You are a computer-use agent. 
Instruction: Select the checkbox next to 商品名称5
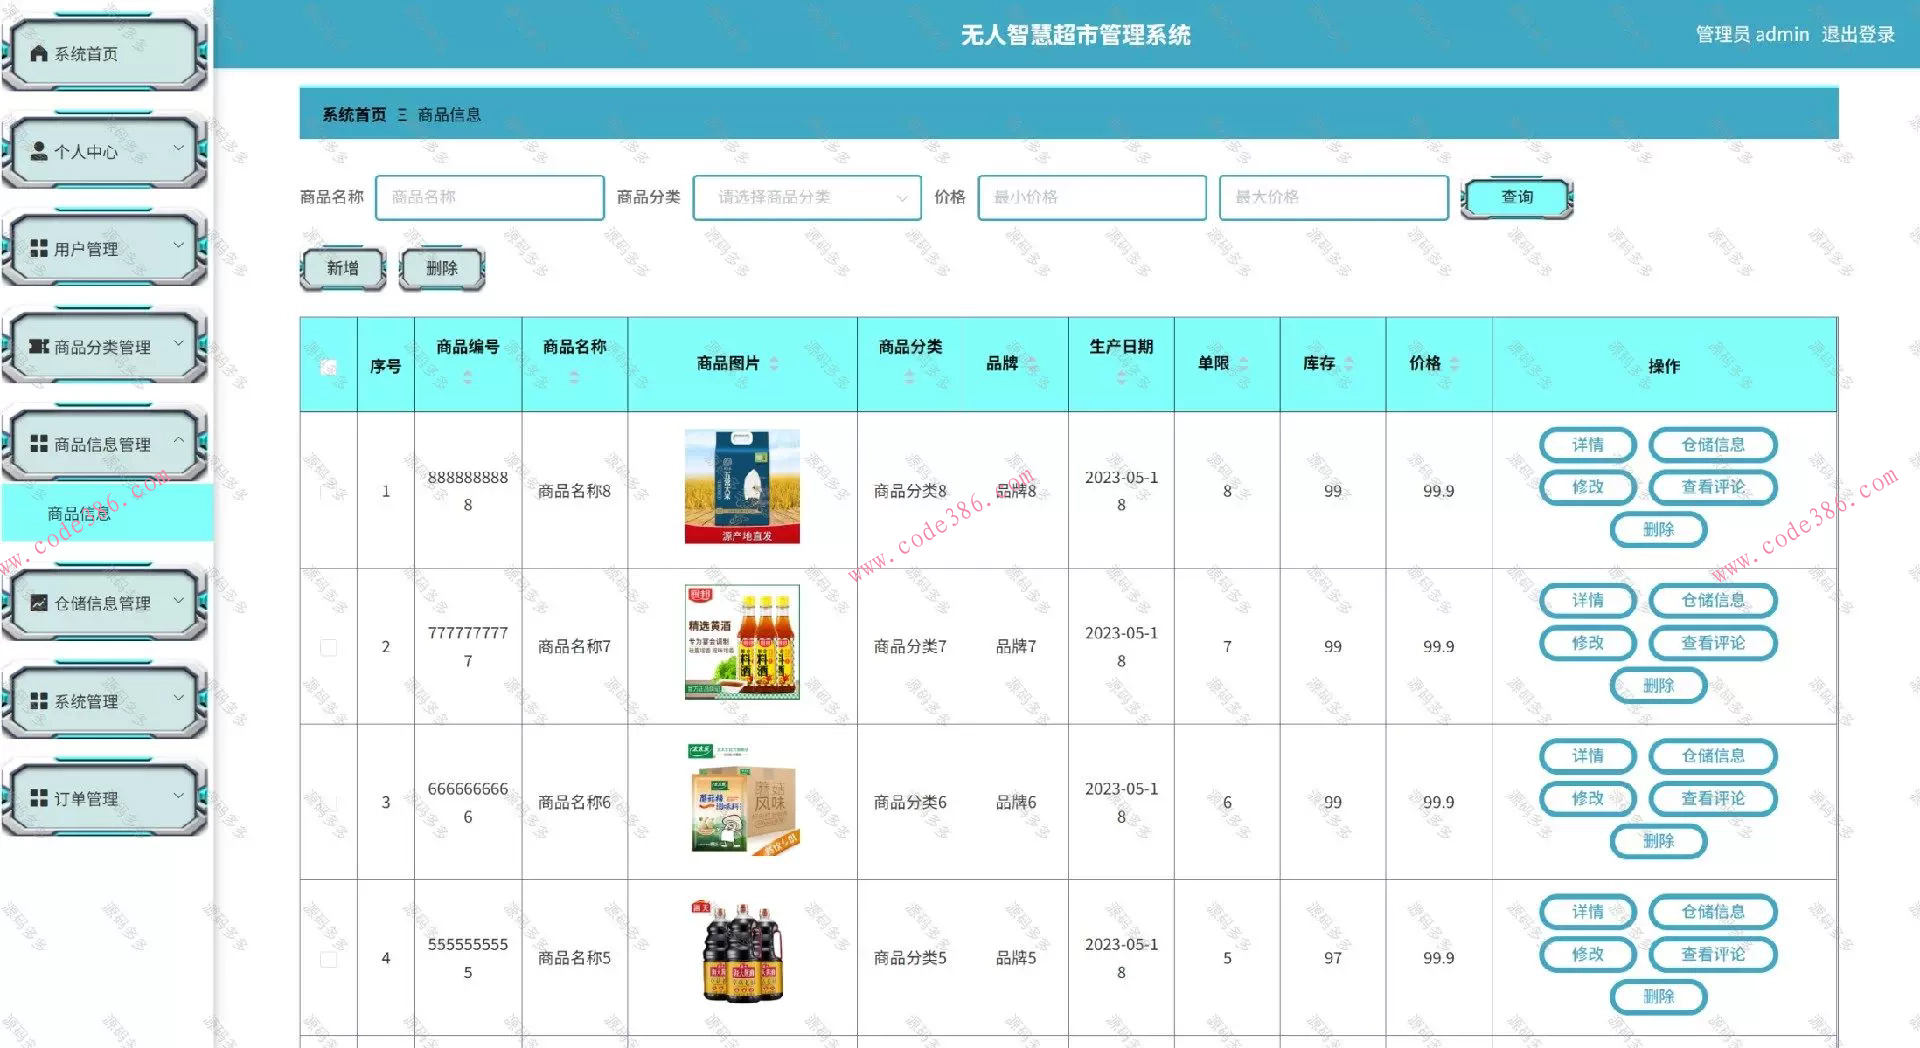(x=328, y=957)
